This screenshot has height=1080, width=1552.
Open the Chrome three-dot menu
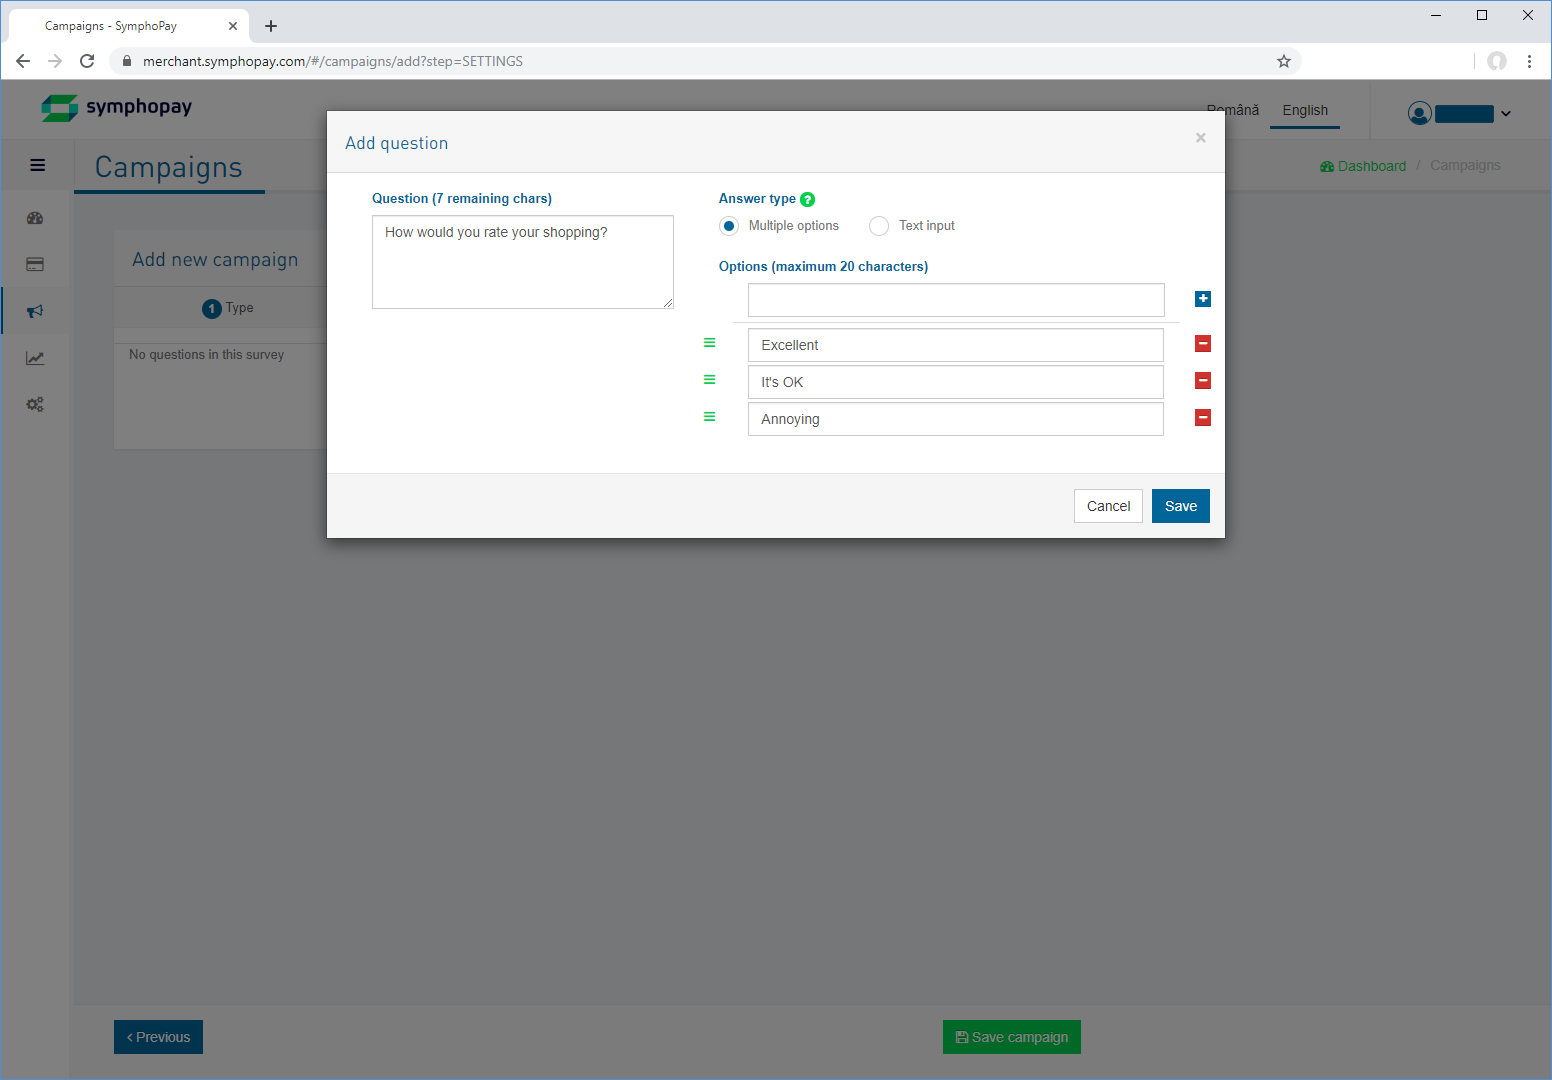(x=1529, y=61)
